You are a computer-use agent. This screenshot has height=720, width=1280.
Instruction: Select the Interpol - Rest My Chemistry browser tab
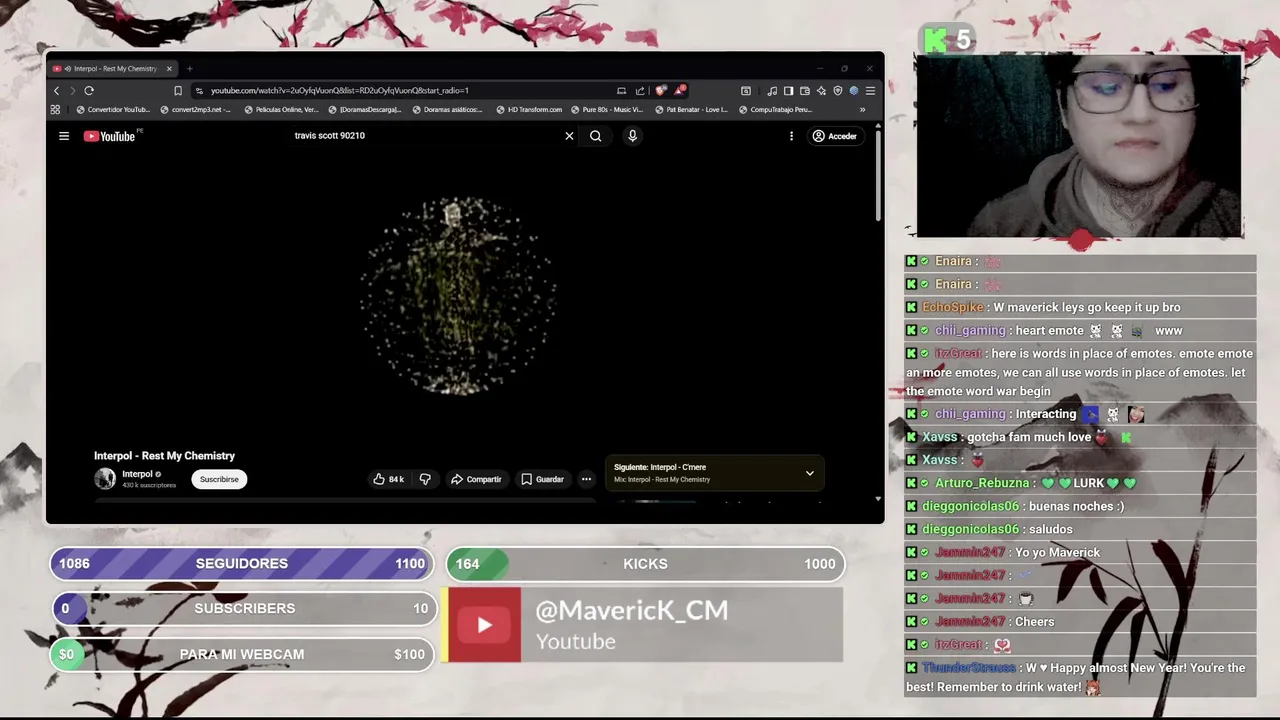click(114, 69)
